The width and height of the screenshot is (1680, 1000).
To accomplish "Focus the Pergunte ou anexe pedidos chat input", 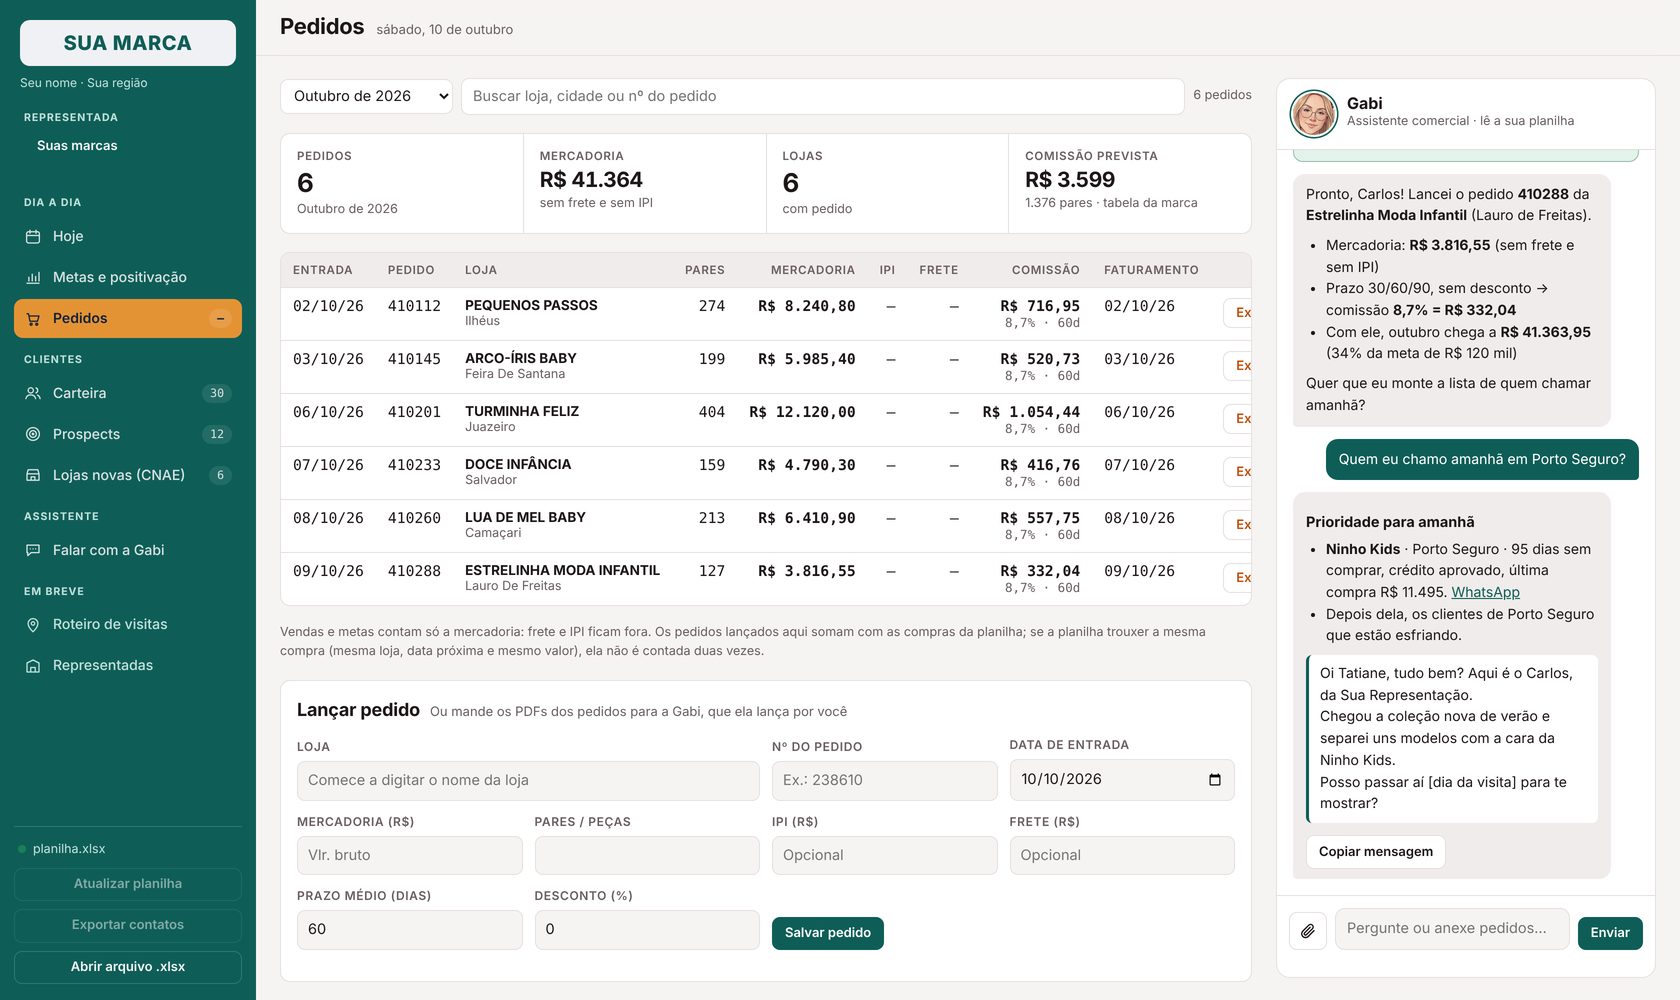I will tap(1452, 929).
